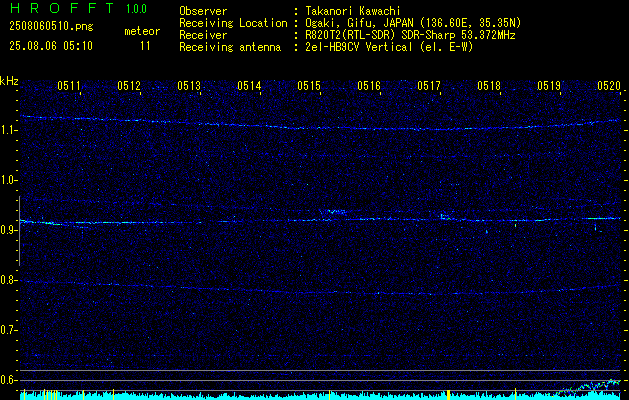Select the R820T2(RTL-SDR) SDR-Sharp 53.372MHz value
The height and width of the screenshot is (400, 629).
click(410, 35)
